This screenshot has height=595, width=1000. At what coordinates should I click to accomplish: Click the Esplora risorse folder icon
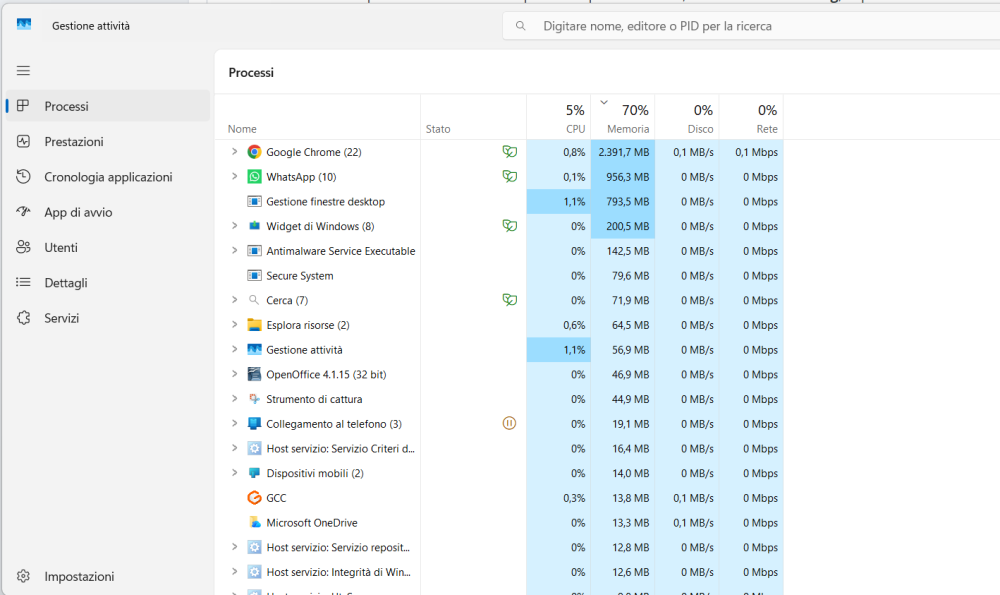click(x=254, y=325)
